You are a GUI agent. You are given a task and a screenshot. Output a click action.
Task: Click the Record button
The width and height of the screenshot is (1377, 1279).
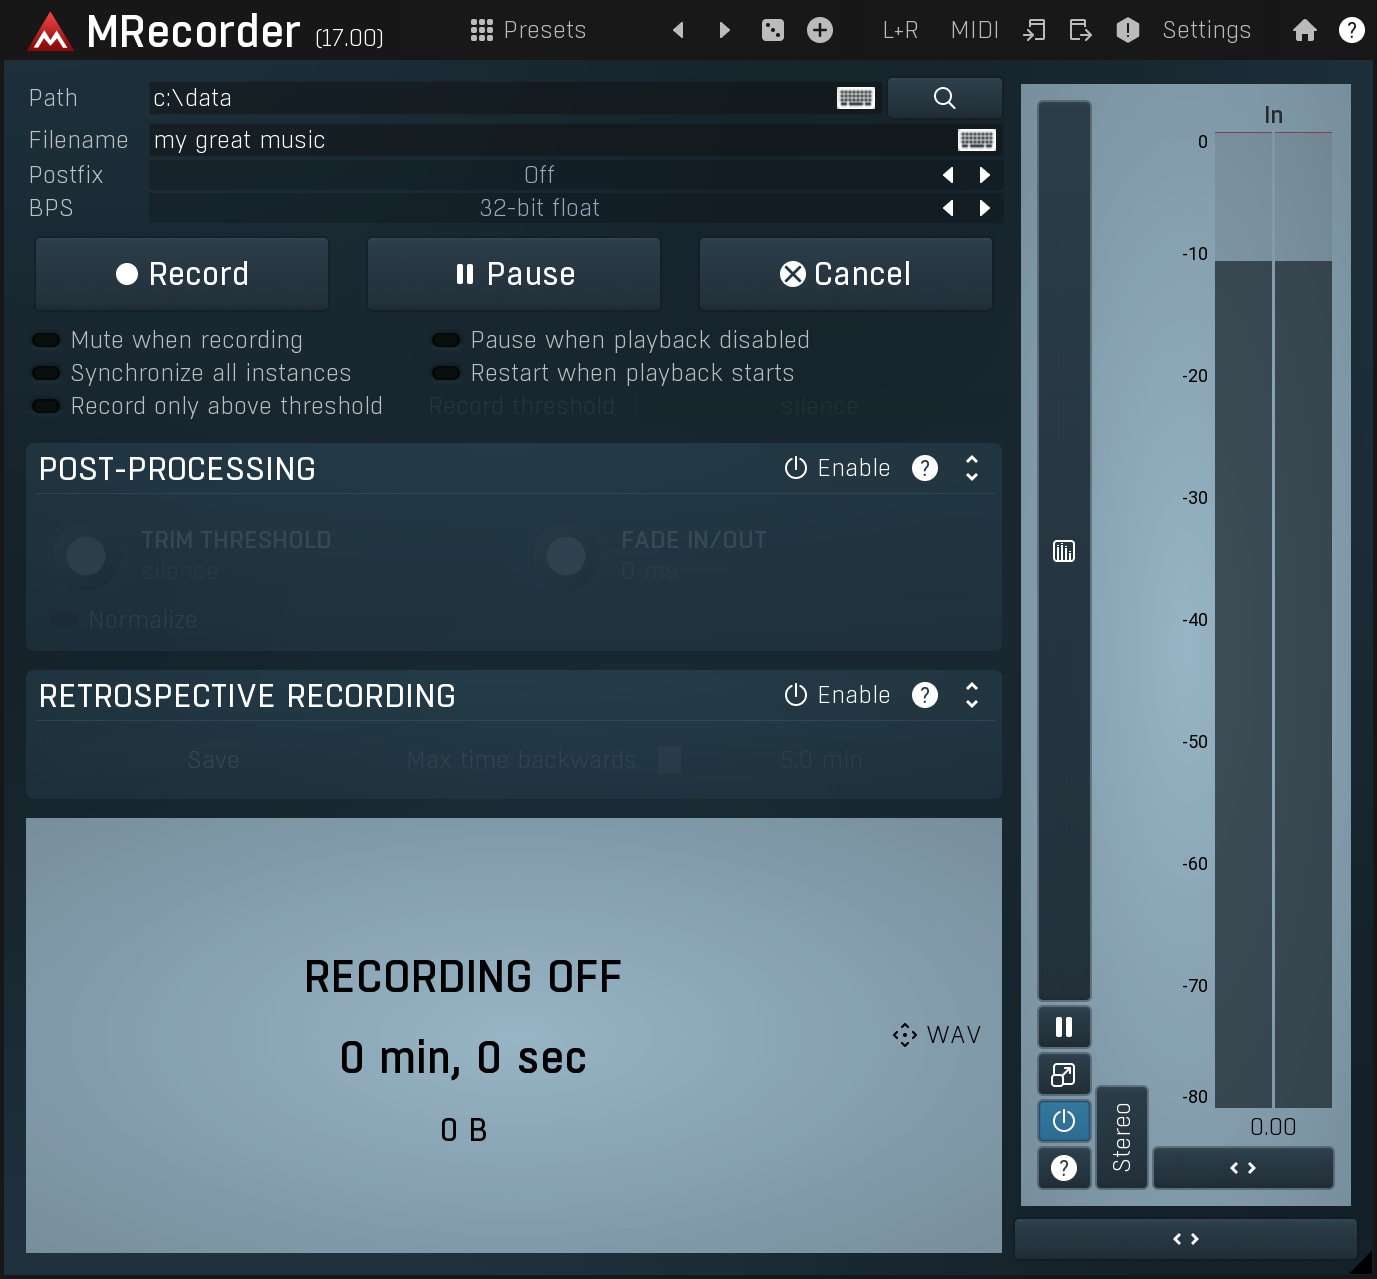click(182, 273)
